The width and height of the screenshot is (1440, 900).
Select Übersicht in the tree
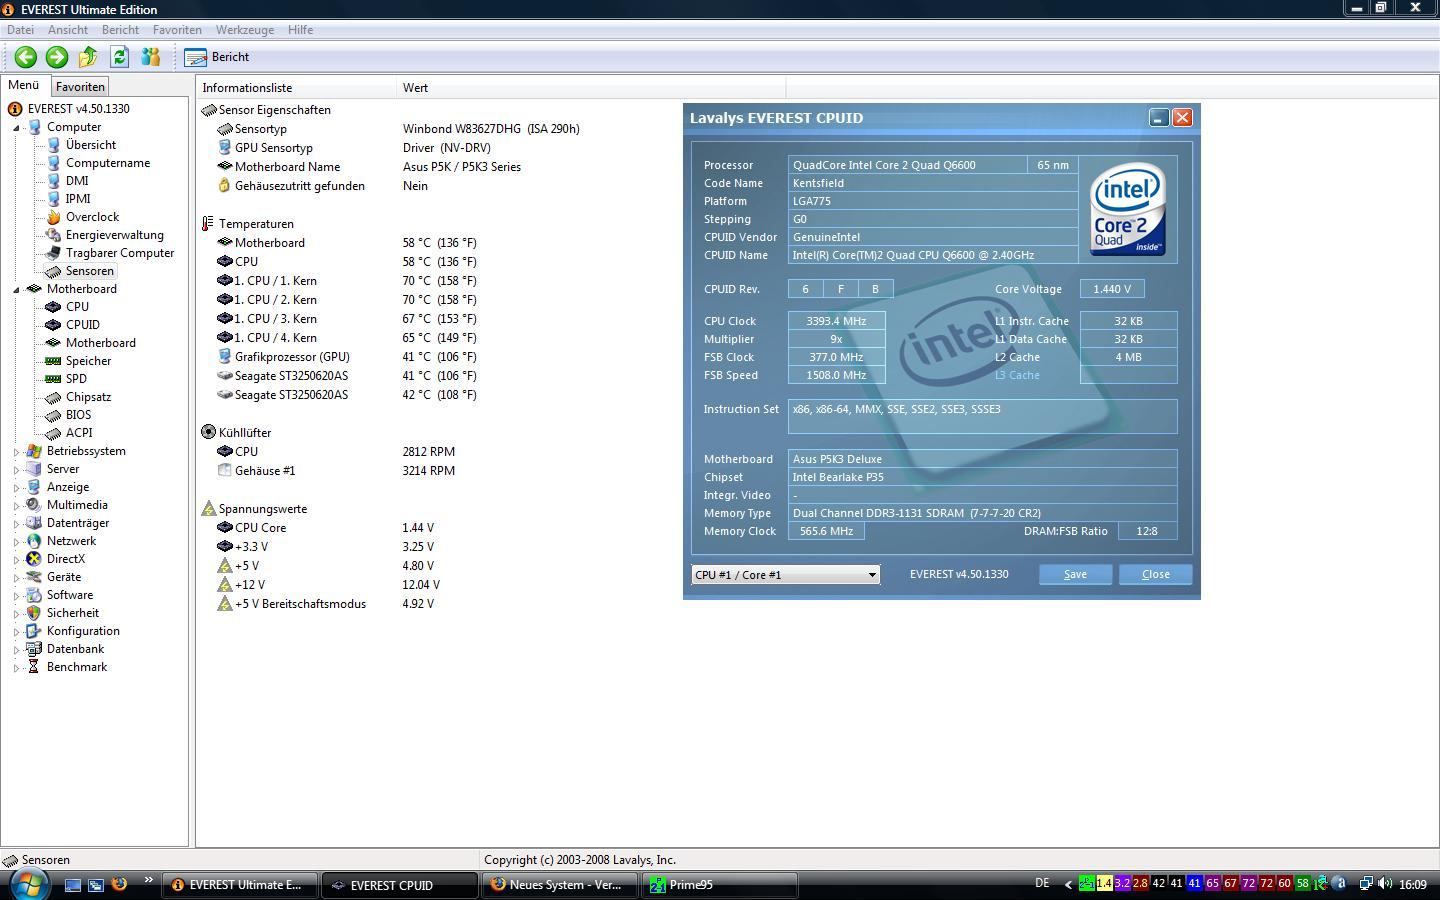pyautogui.click(x=90, y=145)
